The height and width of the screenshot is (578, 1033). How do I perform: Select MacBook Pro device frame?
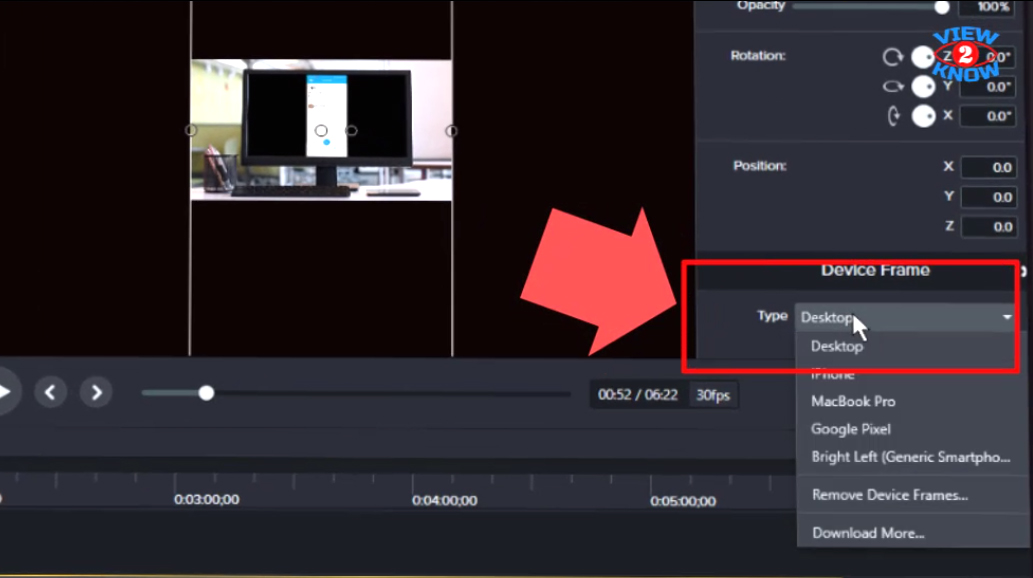click(853, 401)
